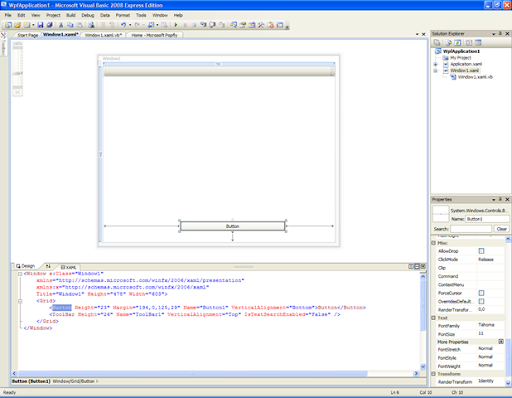Open the Solution Explorer toolbar icon
The width and height of the screenshot is (512, 398).
[234, 25]
